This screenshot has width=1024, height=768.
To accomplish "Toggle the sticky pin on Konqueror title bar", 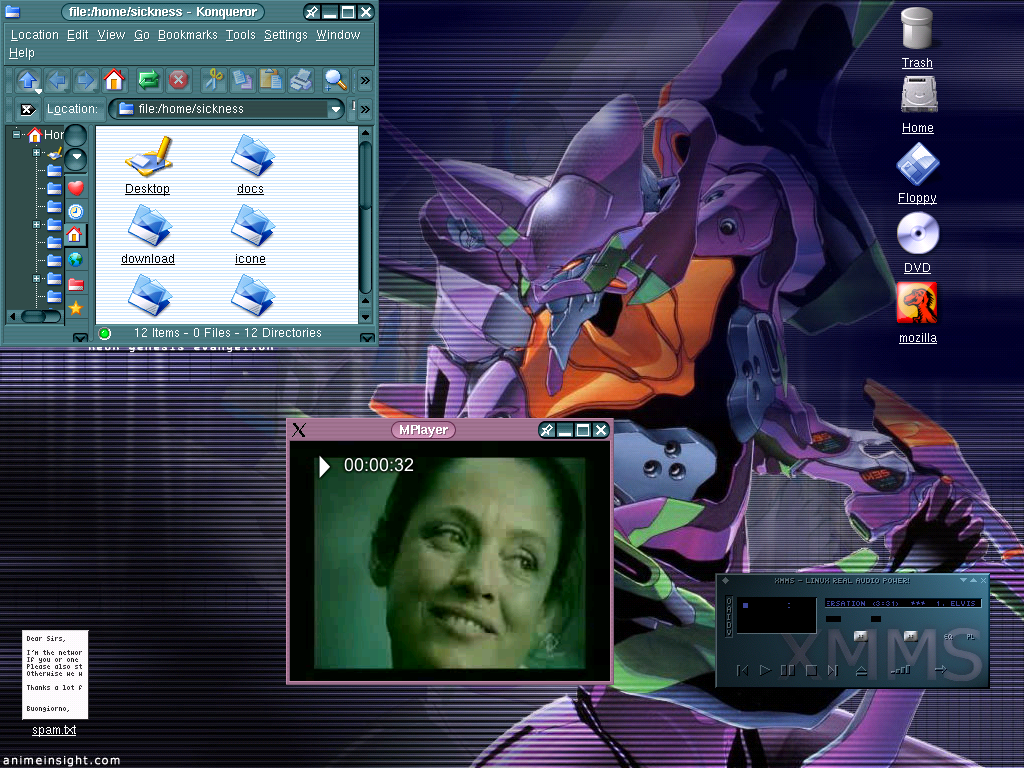I will tap(312, 12).
